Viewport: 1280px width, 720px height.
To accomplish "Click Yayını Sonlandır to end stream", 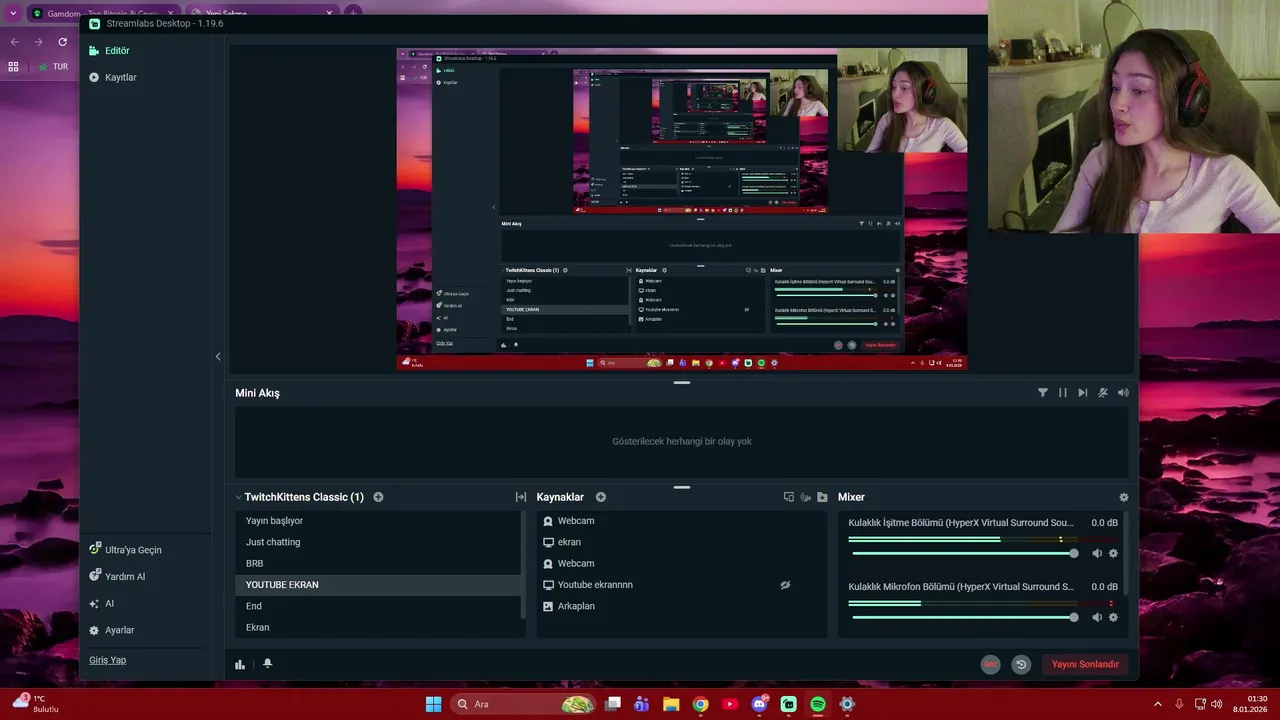I will pyautogui.click(x=1085, y=664).
